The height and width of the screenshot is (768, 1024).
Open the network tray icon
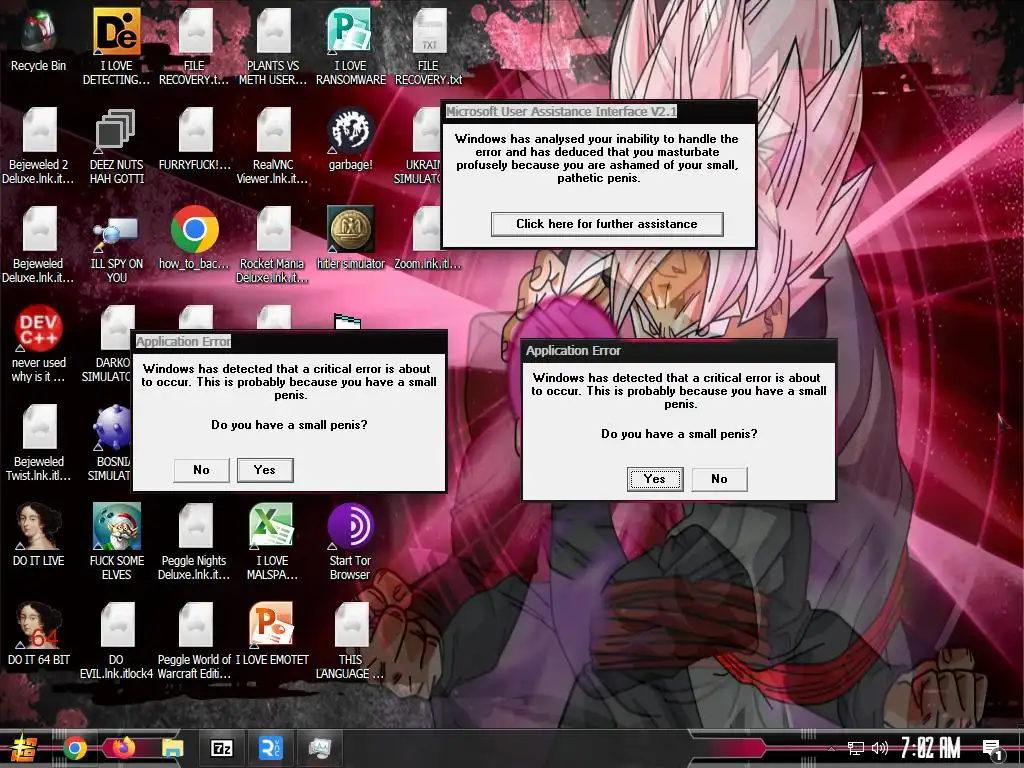(x=856, y=748)
